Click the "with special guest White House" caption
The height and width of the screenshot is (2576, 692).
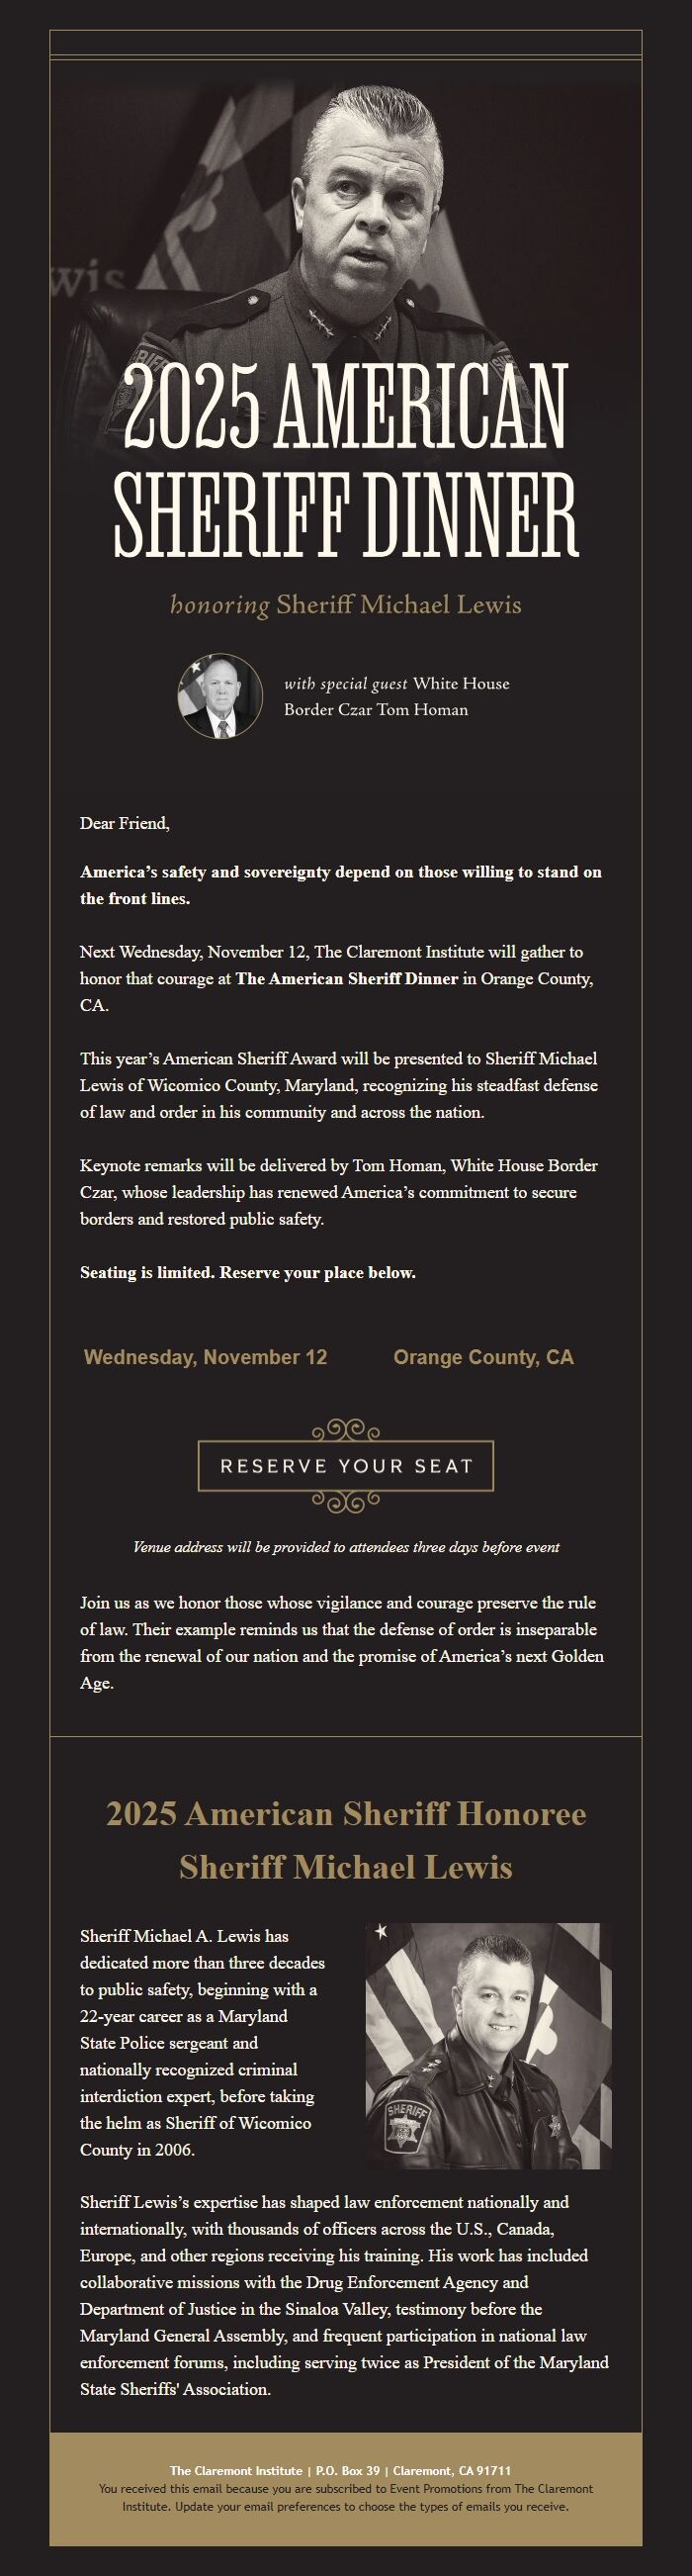tap(396, 684)
